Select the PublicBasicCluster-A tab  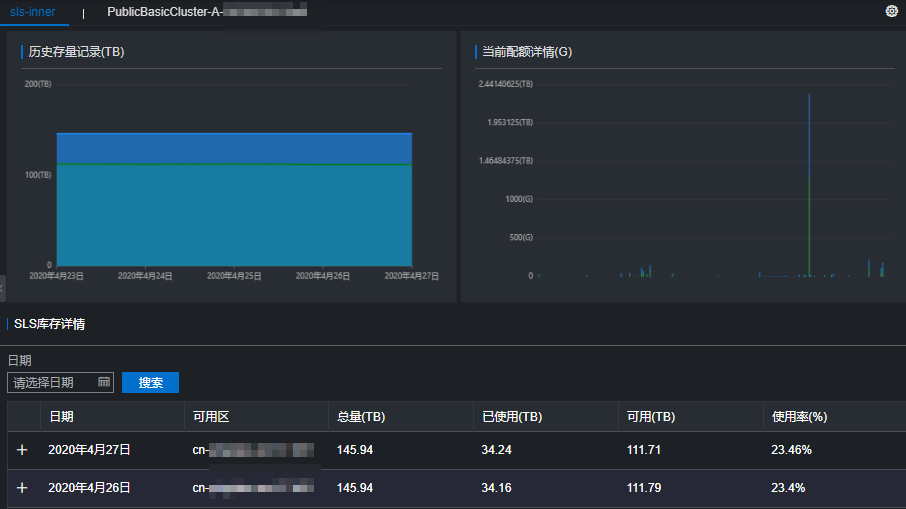click(x=207, y=12)
